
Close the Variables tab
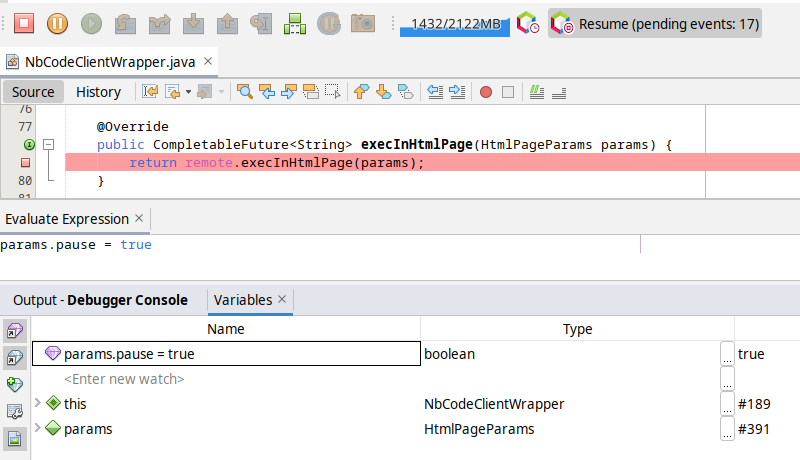(282, 299)
